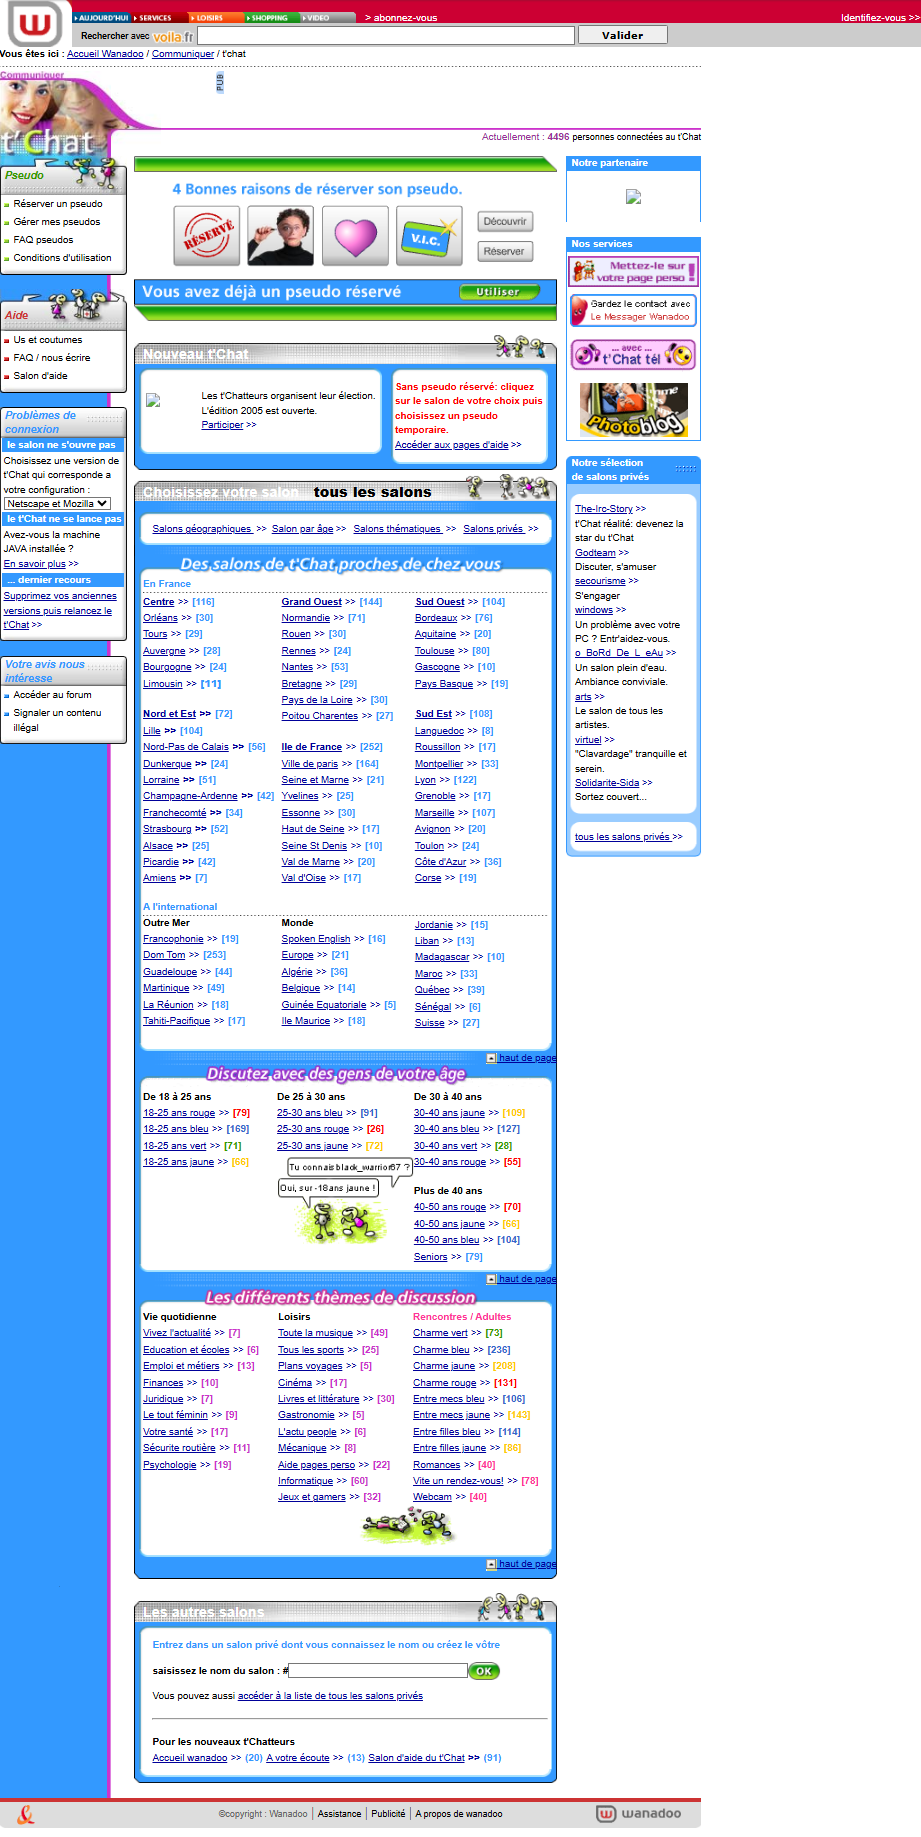This screenshot has height=1837, width=921.
Task: Open the t'Chat tél banner
Action: point(633,355)
